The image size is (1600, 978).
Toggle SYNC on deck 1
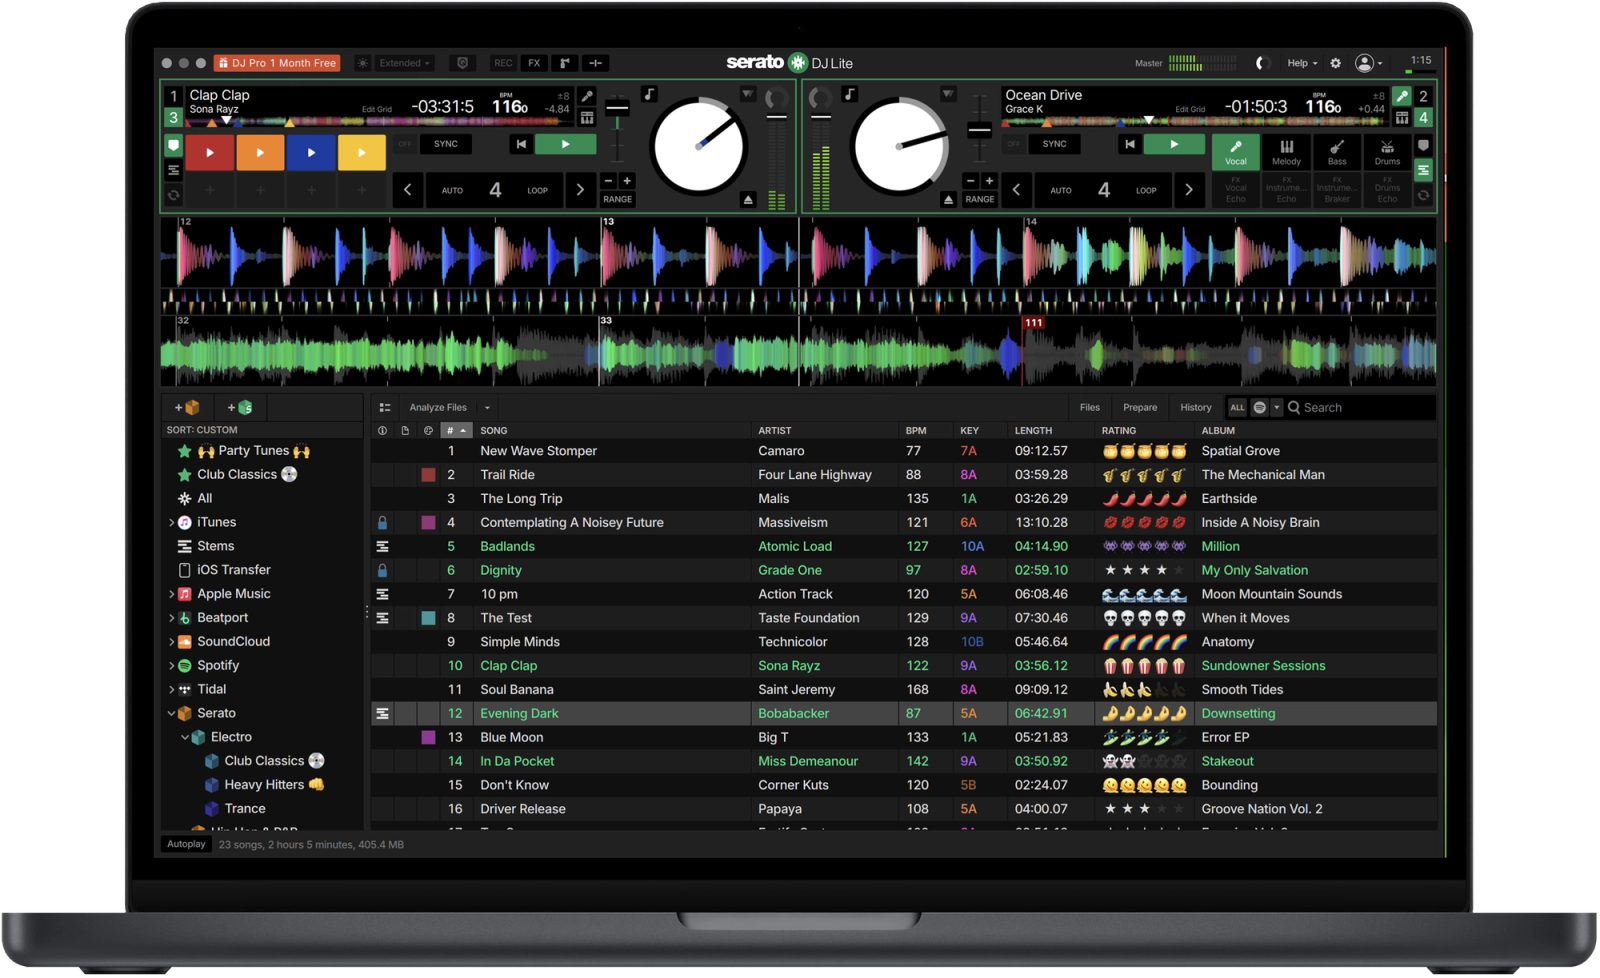[446, 144]
